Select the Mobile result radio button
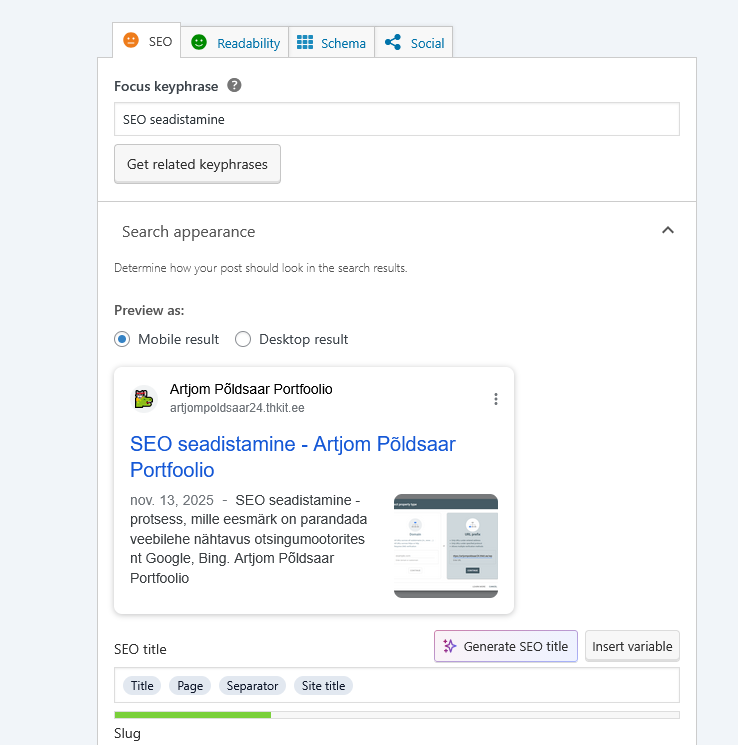This screenshot has height=745, width=738. click(122, 339)
